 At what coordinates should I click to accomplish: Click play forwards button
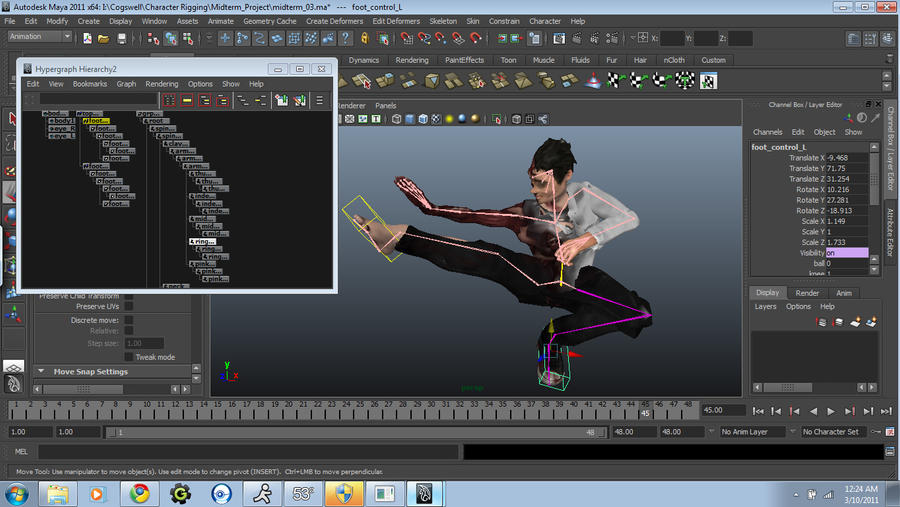coord(831,411)
